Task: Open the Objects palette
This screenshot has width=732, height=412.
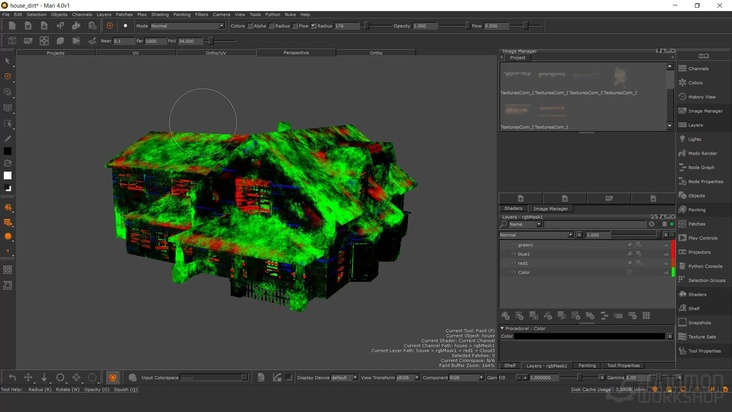Action: (x=696, y=196)
